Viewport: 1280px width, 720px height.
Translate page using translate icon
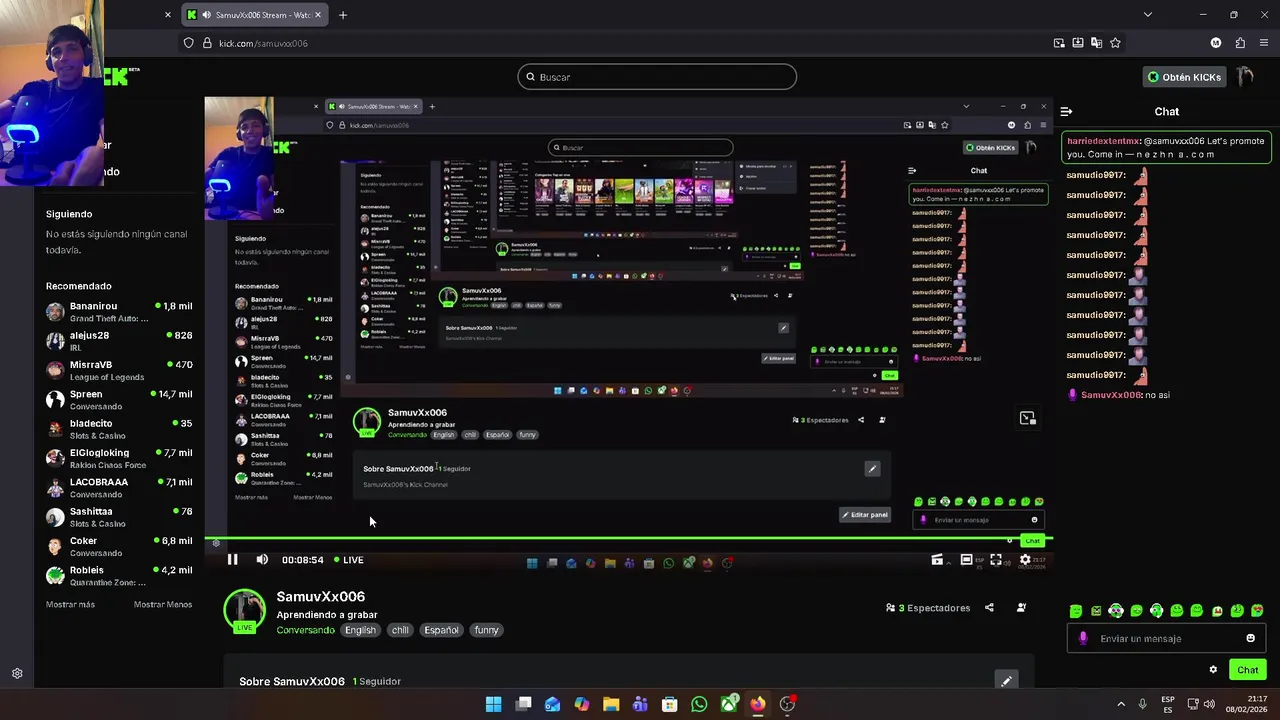[1096, 43]
